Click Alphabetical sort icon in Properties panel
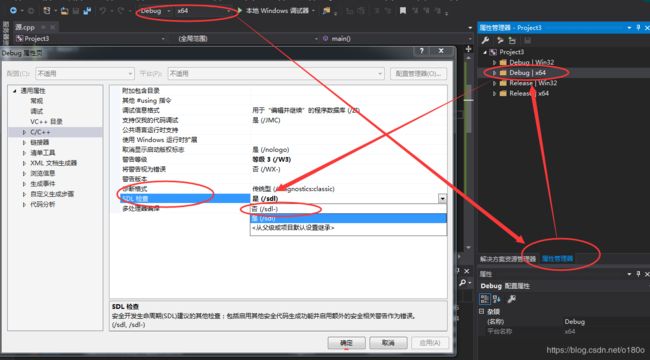 click(497, 299)
